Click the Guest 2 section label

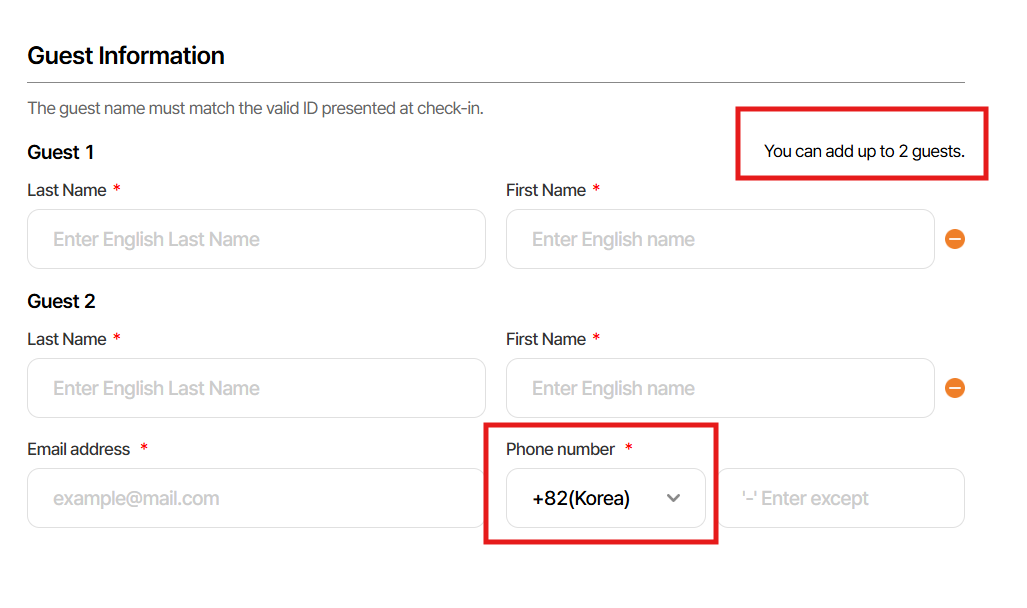(x=61, y=301)
